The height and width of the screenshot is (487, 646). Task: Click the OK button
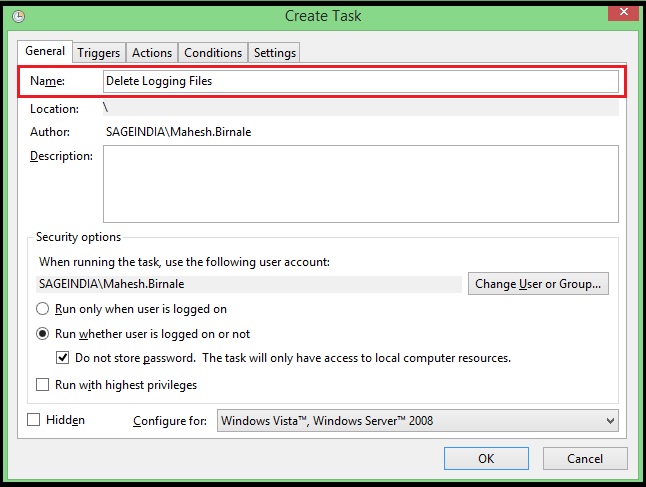486,459
